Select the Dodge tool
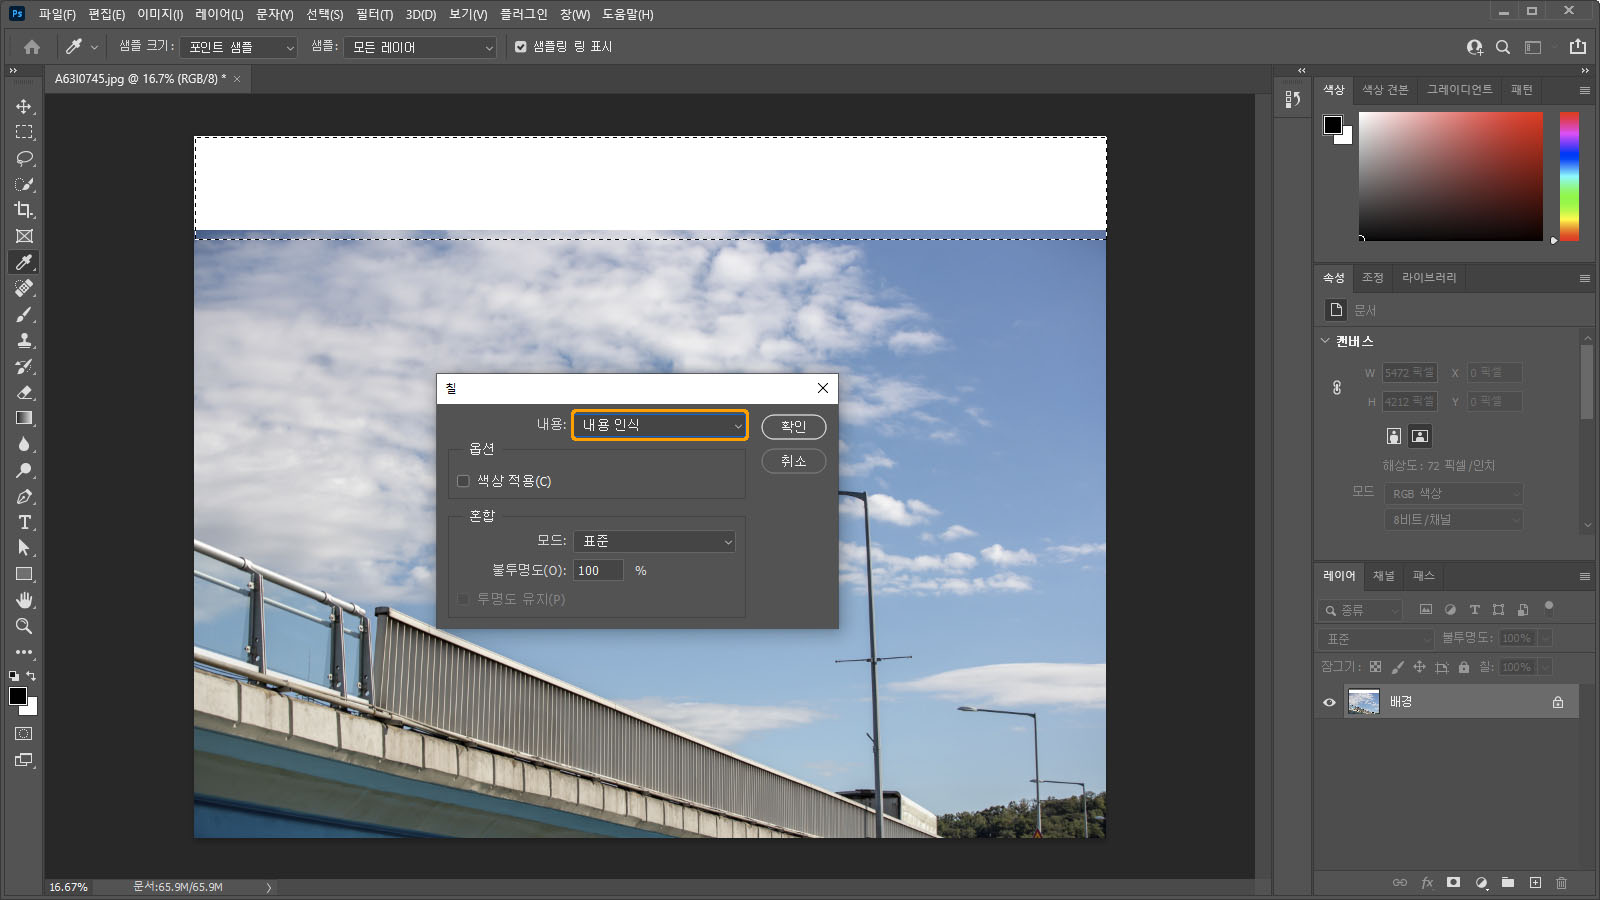Viewport: 1600px width, 900px height. 24,470
